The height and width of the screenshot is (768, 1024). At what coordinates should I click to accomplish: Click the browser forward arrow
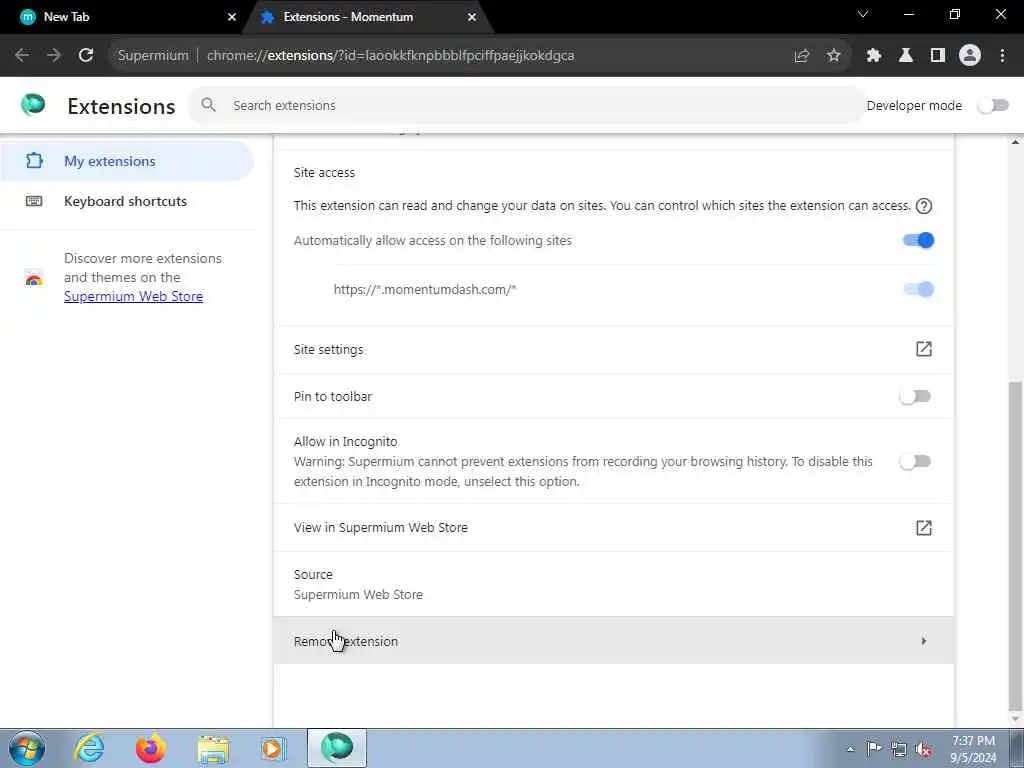pos(54,56)
